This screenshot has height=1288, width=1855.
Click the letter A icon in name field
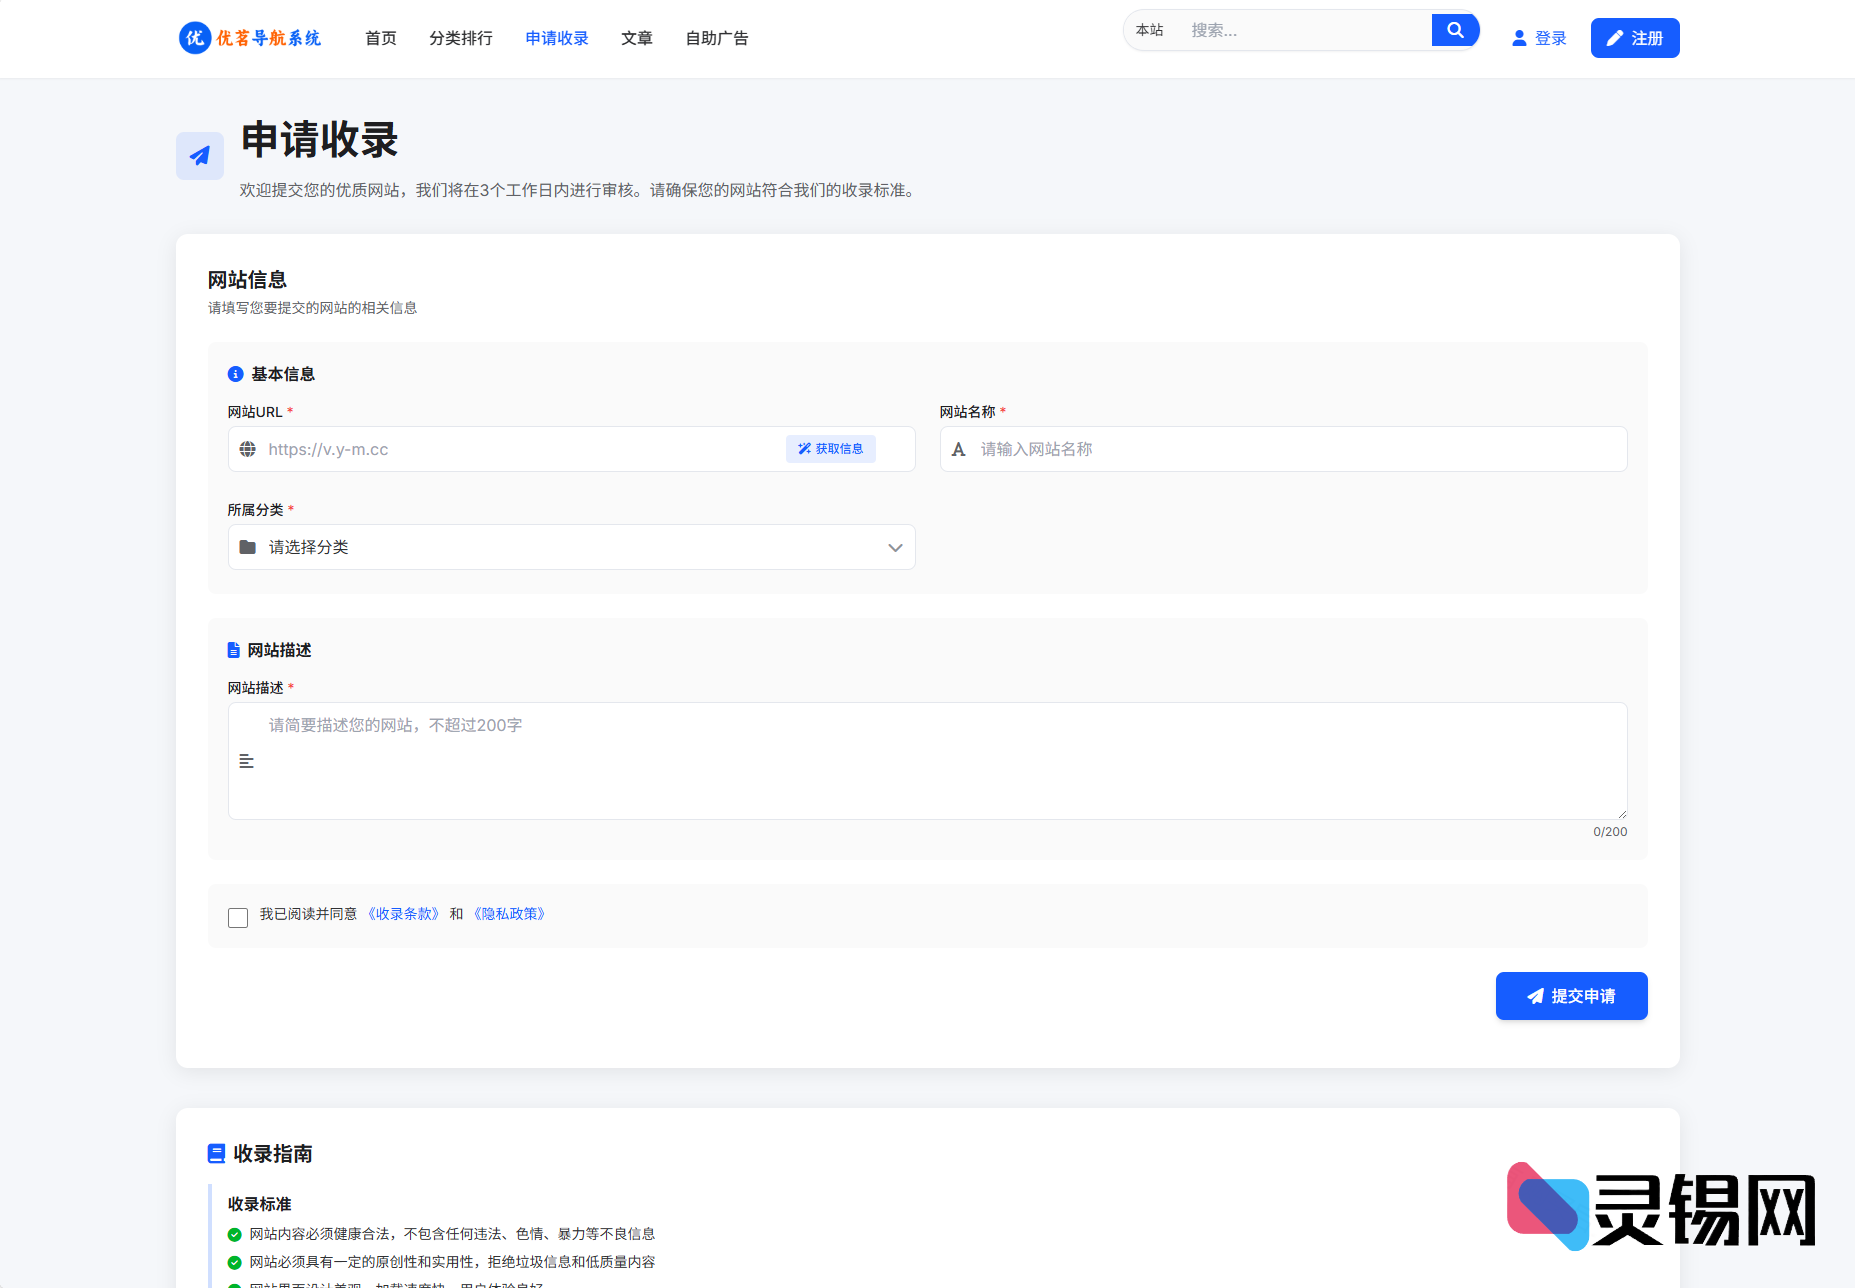coord(959,450)
